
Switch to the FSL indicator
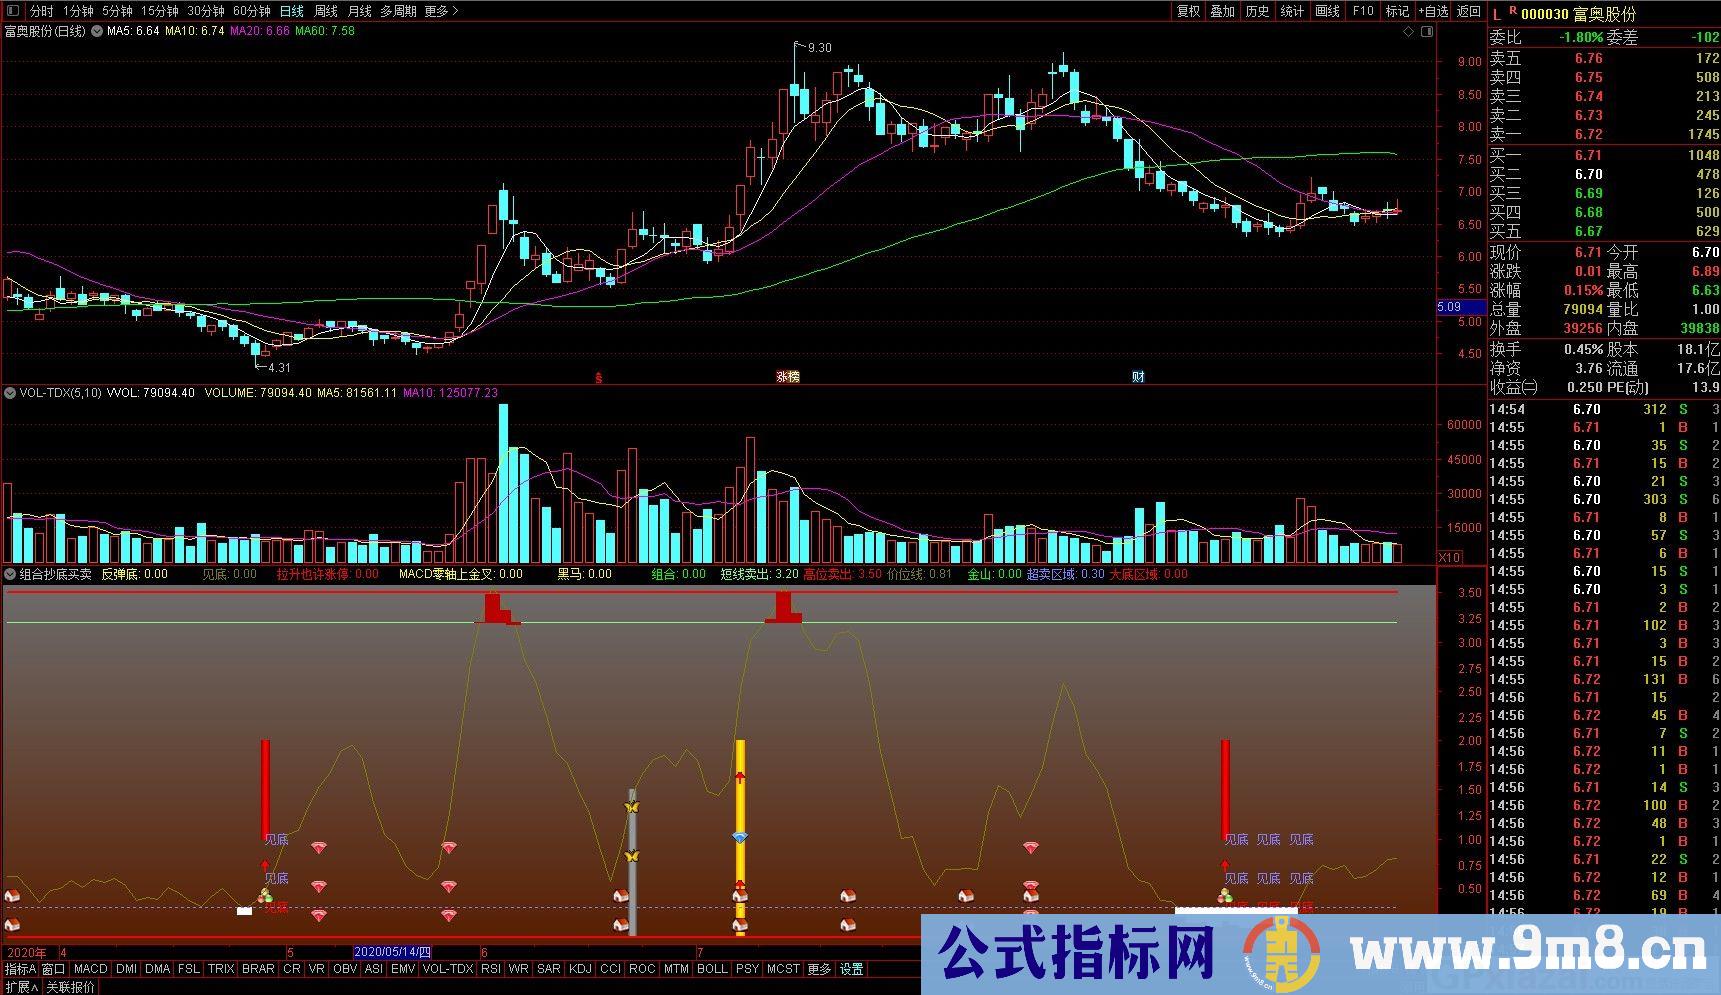pos(189,969)
